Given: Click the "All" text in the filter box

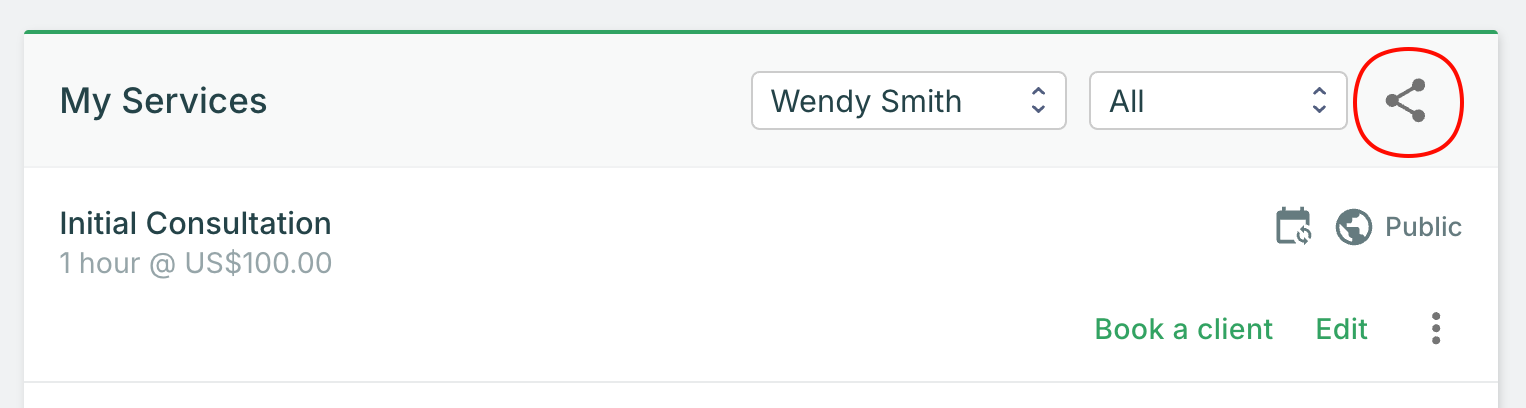Looking at the screenshot, I should click(1127, 101).
